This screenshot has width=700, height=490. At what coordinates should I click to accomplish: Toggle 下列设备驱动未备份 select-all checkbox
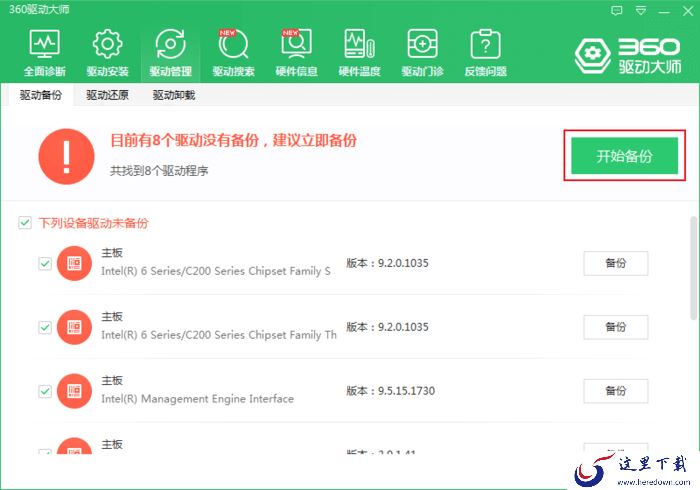click(x=25, y=222)
